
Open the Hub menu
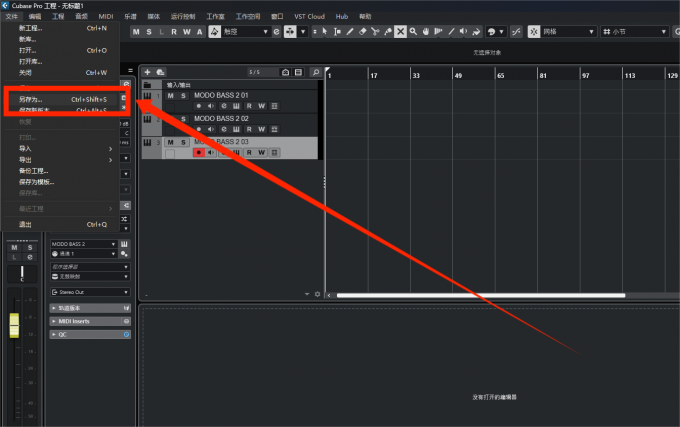tap(342, 16)
